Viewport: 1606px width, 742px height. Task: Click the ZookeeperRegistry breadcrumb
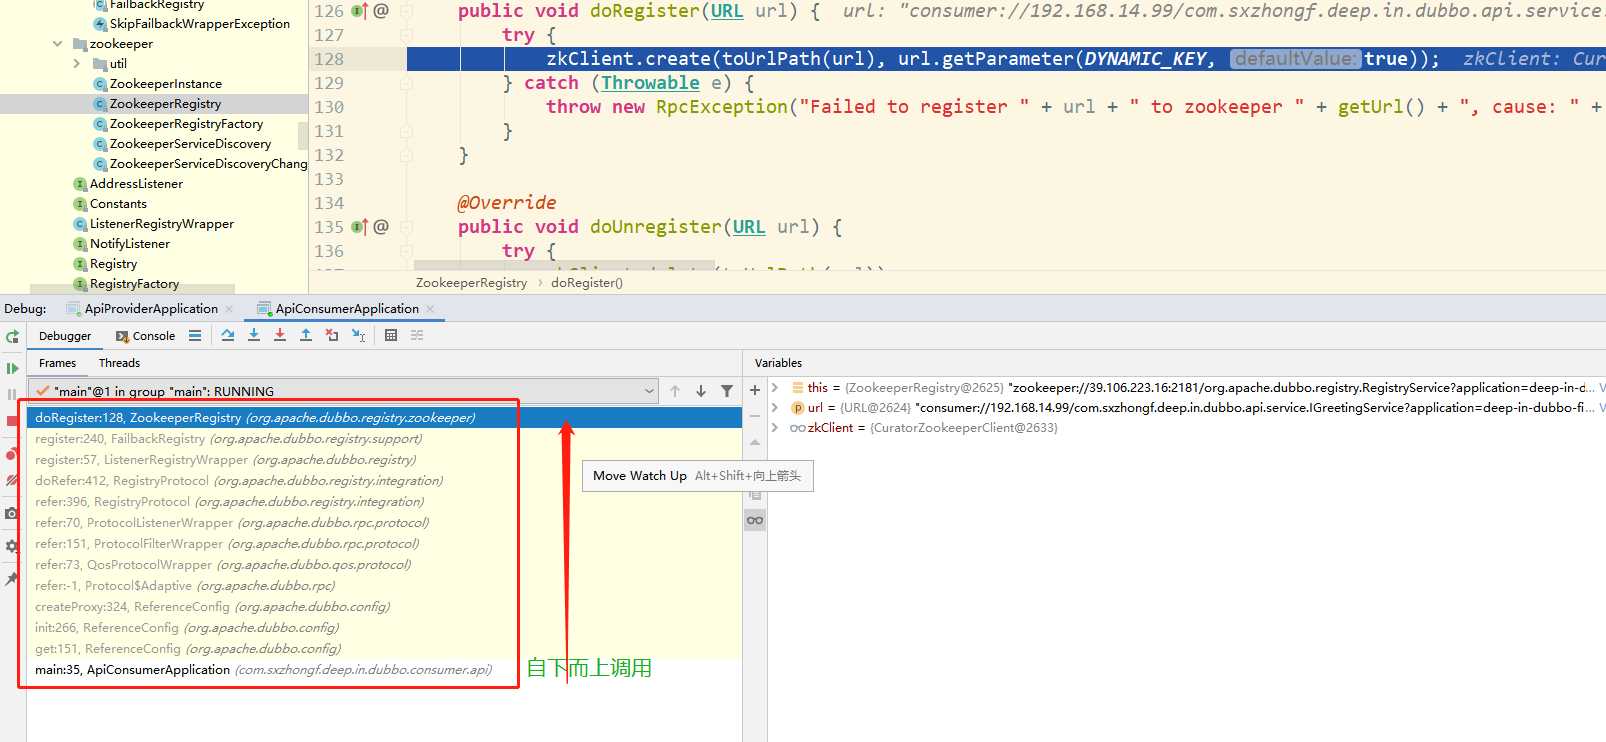tap(471, 283)
